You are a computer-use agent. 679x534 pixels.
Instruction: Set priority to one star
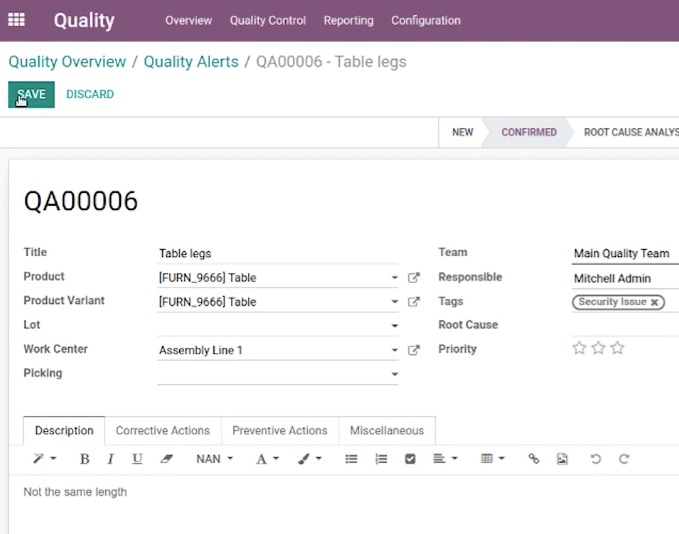(x=579, y=348)
